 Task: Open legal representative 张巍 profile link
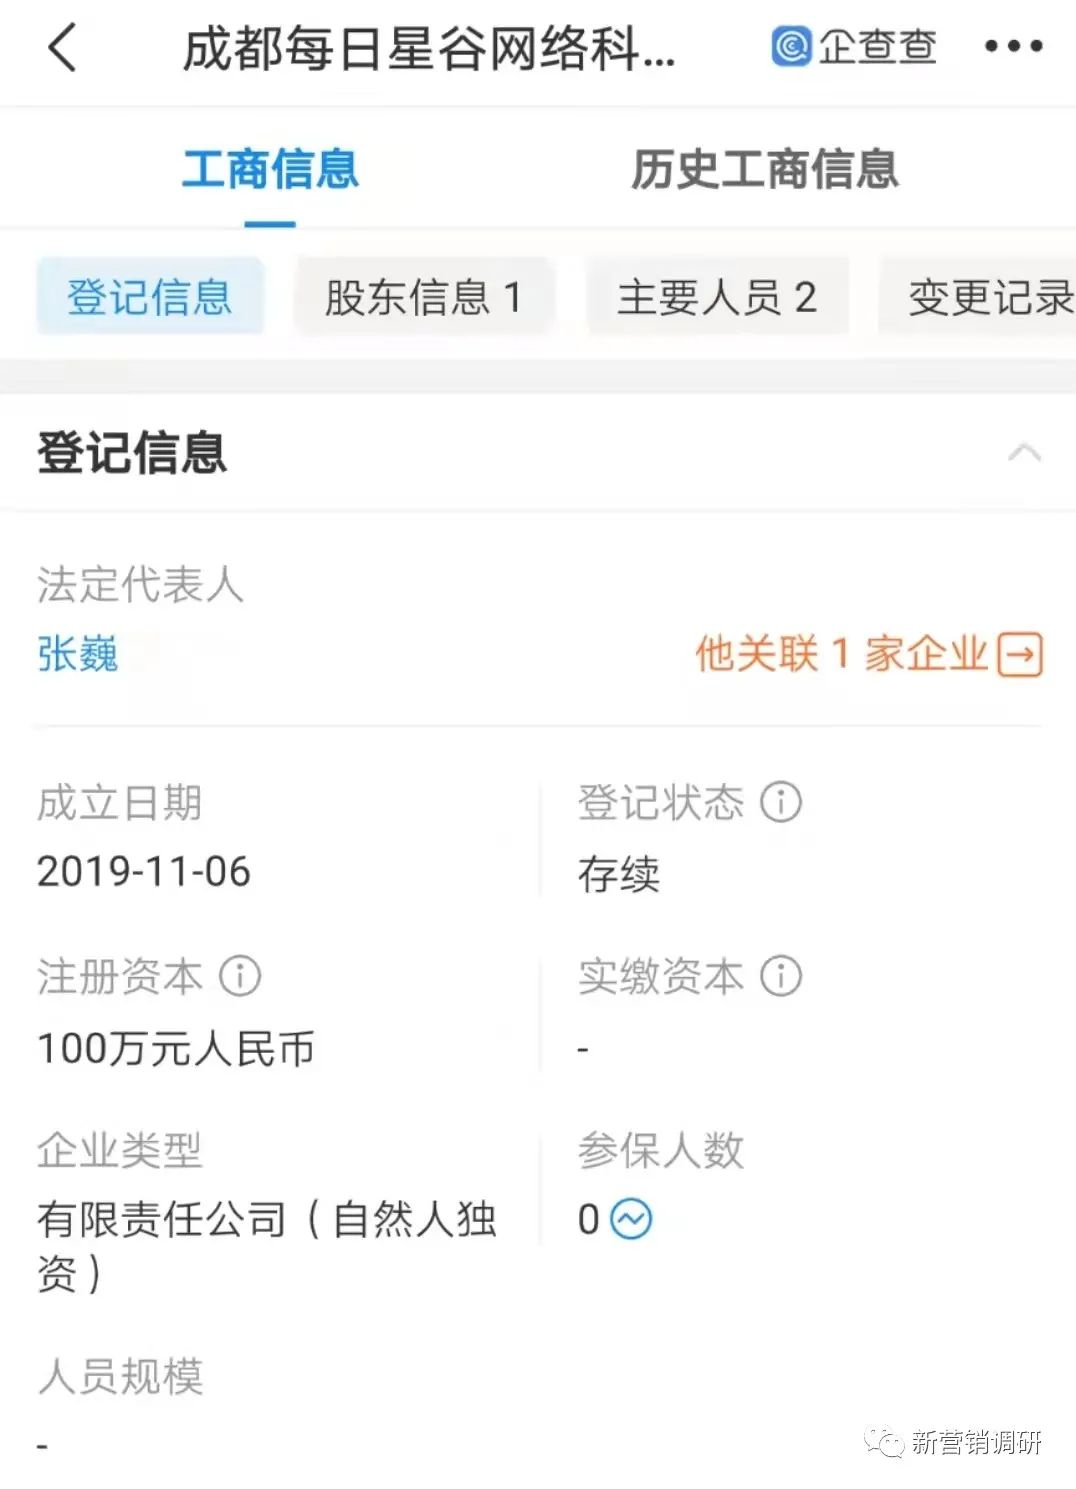78,654
